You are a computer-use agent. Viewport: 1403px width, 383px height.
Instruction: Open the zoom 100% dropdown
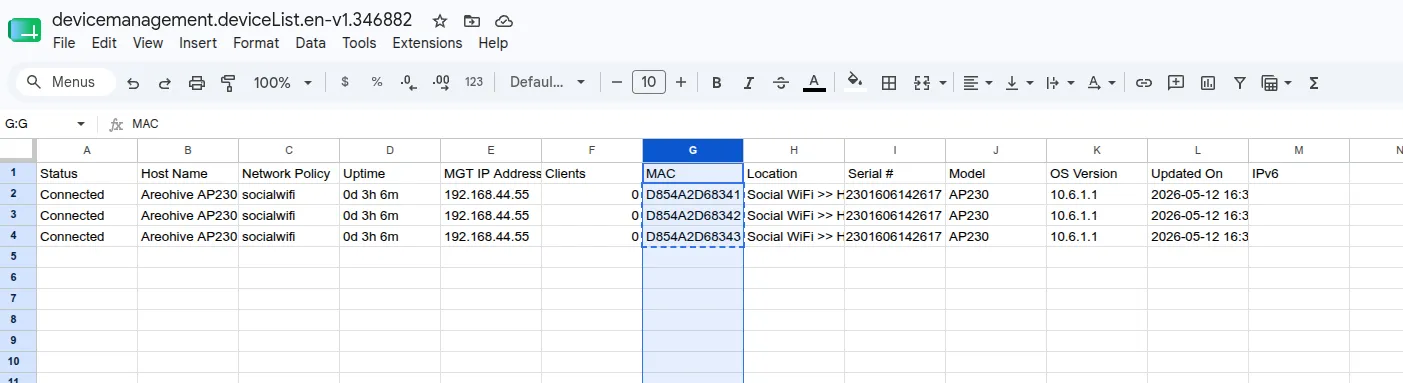(283, 82)
